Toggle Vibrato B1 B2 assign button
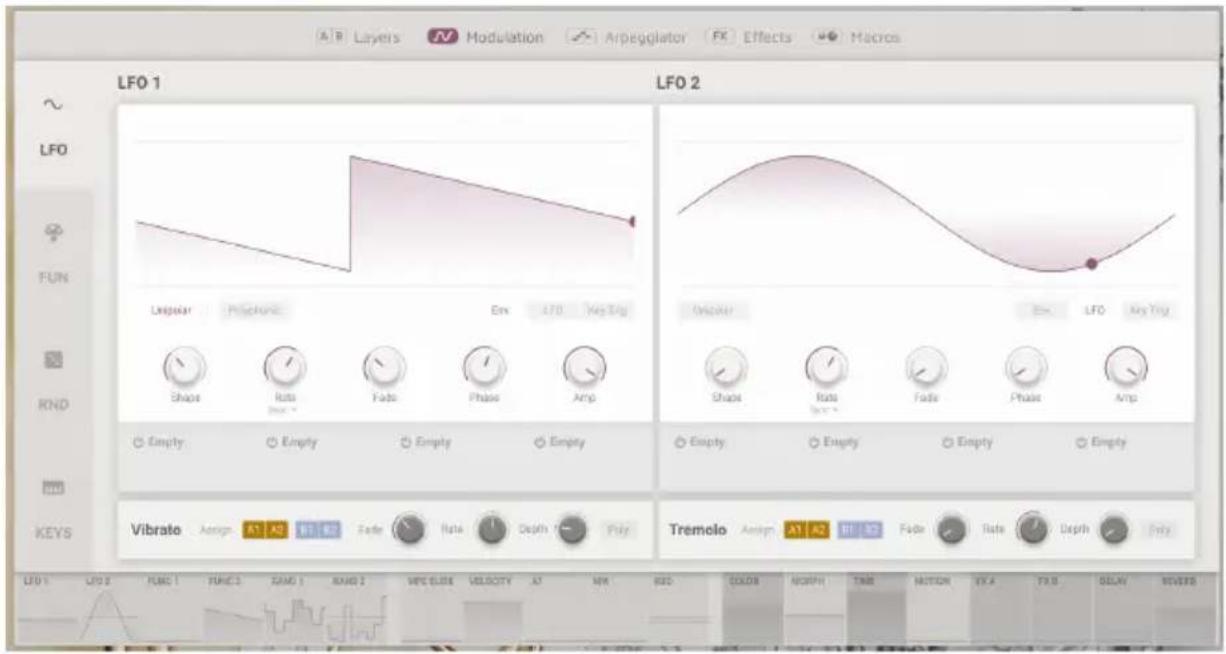The image size is (1226, 654). click(318, 528)
